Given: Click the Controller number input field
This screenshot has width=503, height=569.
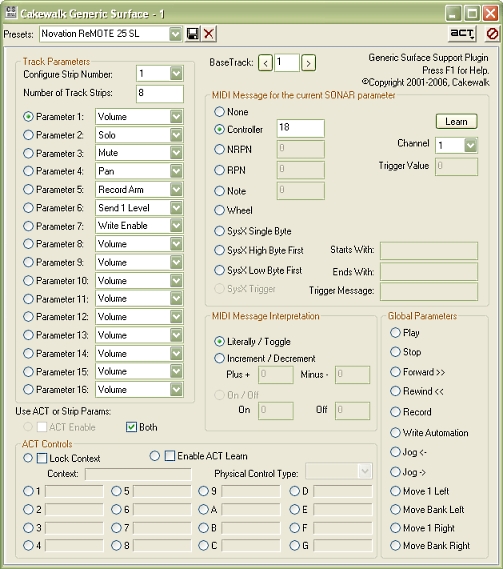Looking at the screenshot, I should pyautogui.click(x=300, y=128).
